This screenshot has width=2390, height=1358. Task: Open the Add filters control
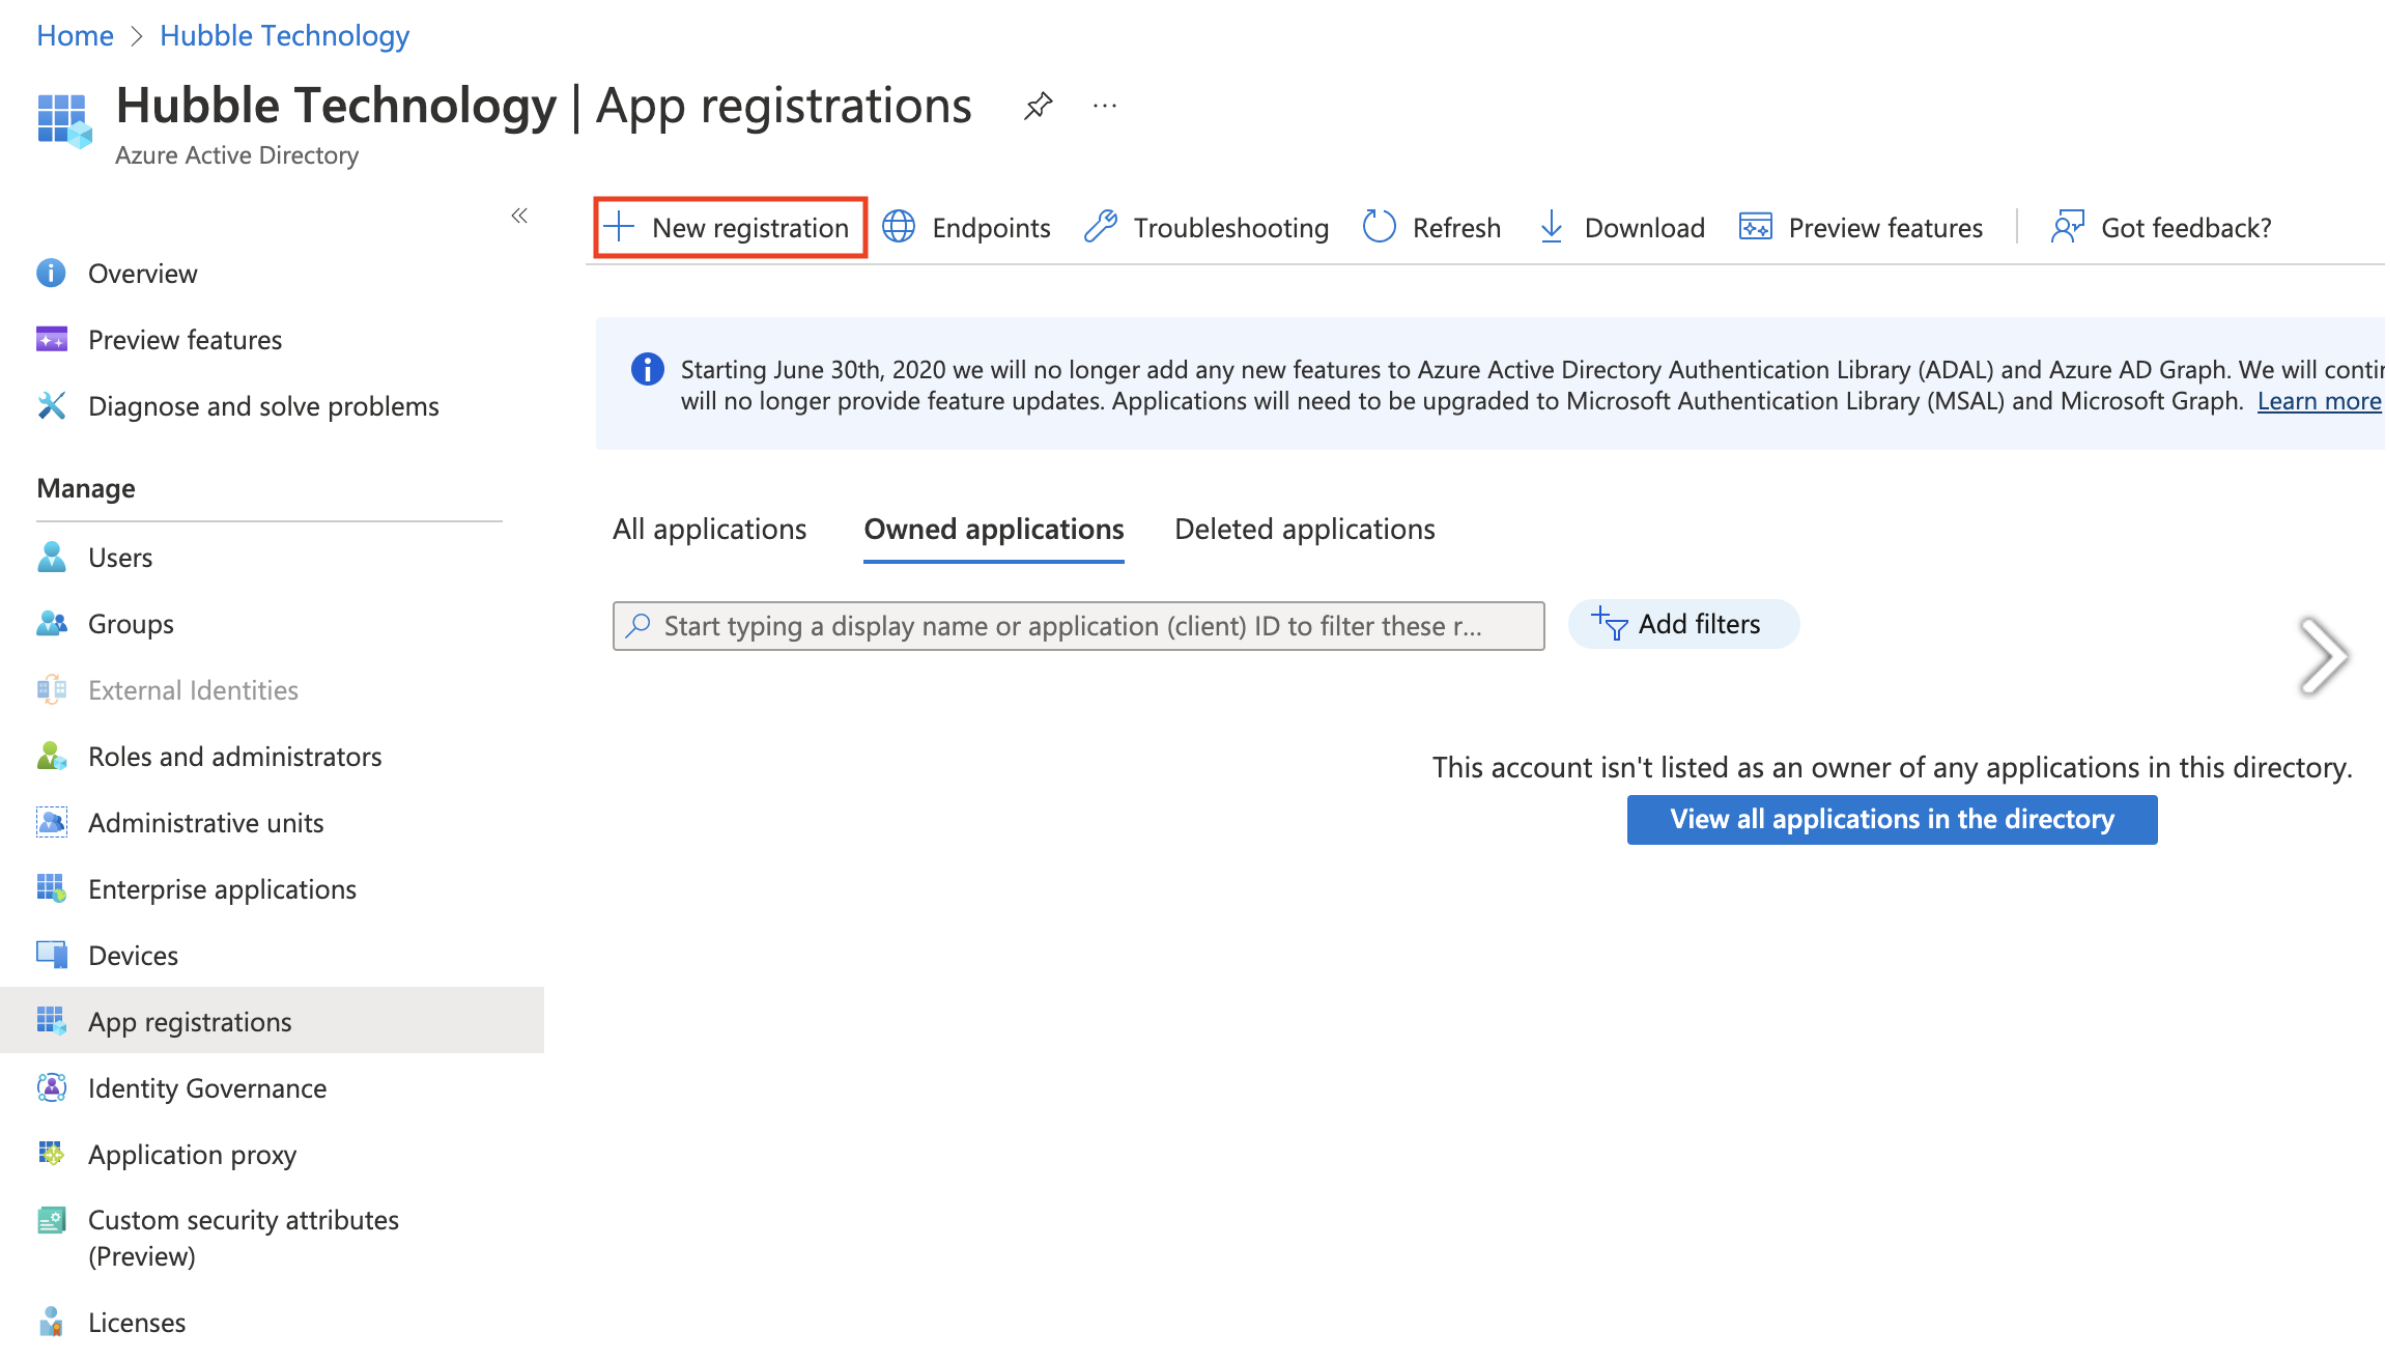(x=1683, y=624)
